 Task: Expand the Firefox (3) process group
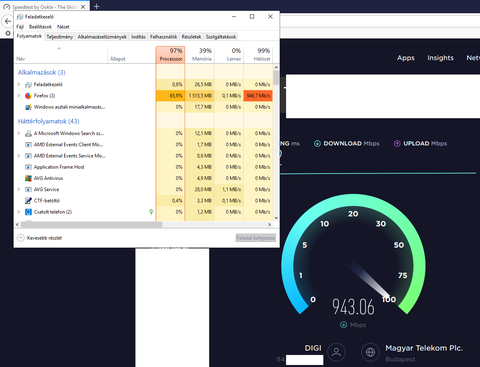pos(19,96)
